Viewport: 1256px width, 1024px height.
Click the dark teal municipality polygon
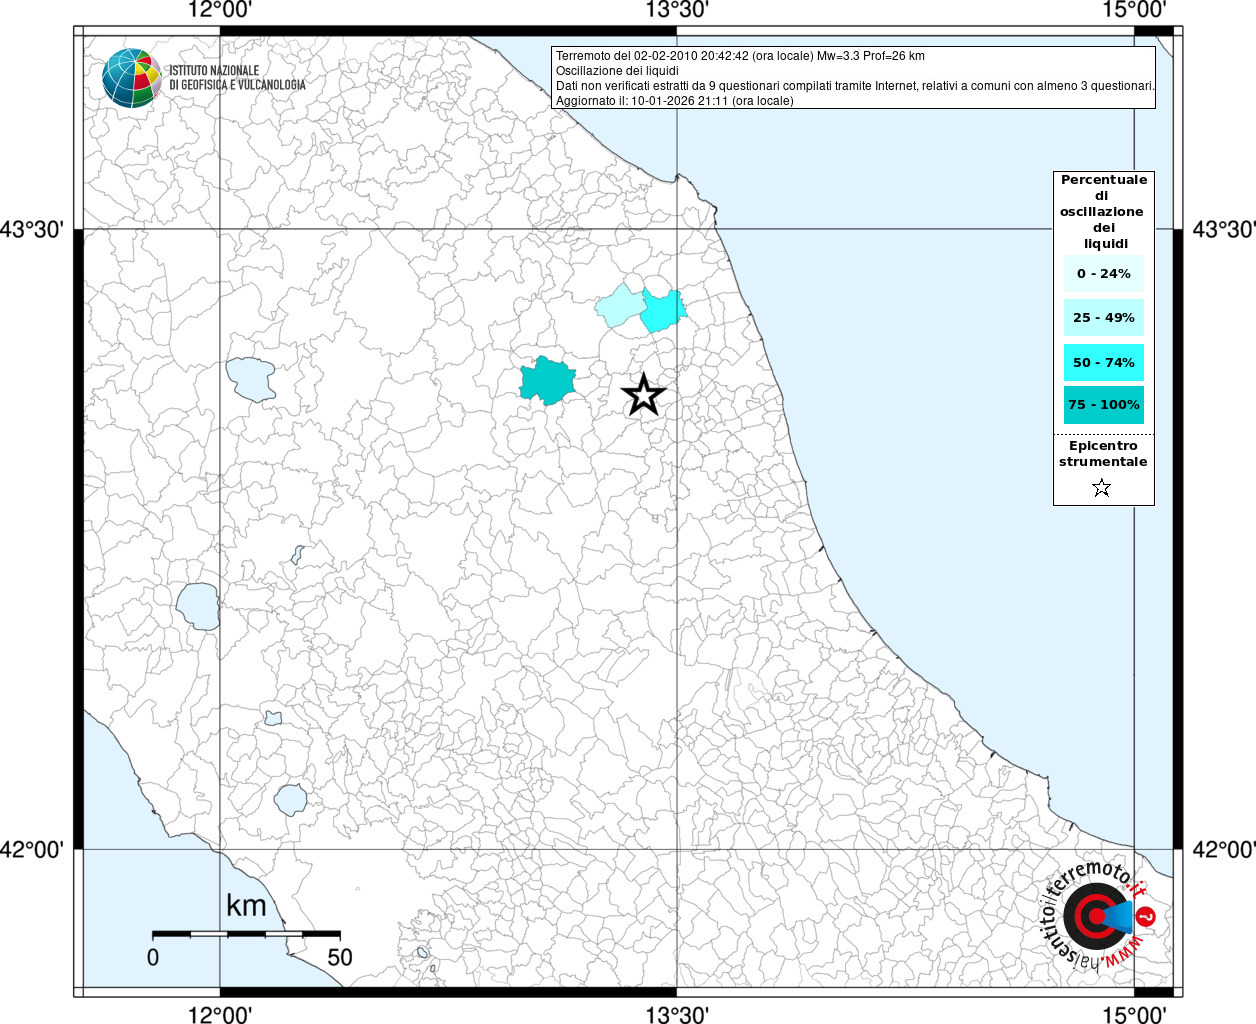547,381
